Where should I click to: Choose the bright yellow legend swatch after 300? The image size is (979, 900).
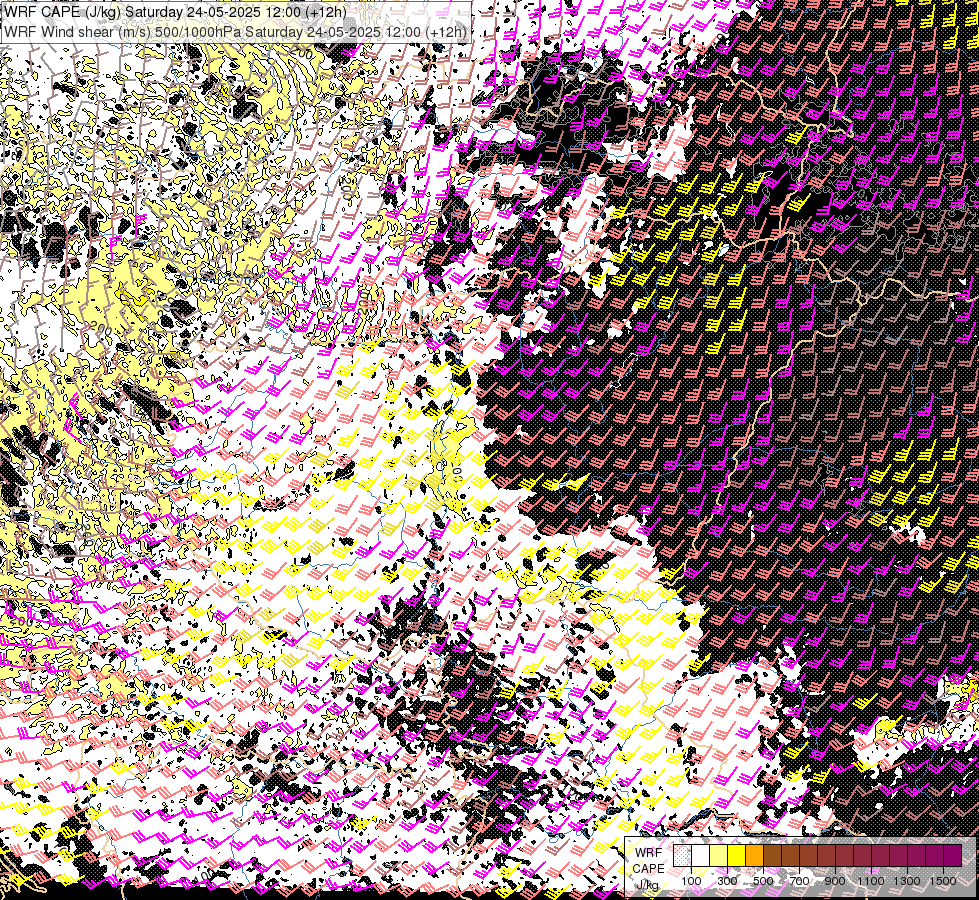click(x=737, y=855)
